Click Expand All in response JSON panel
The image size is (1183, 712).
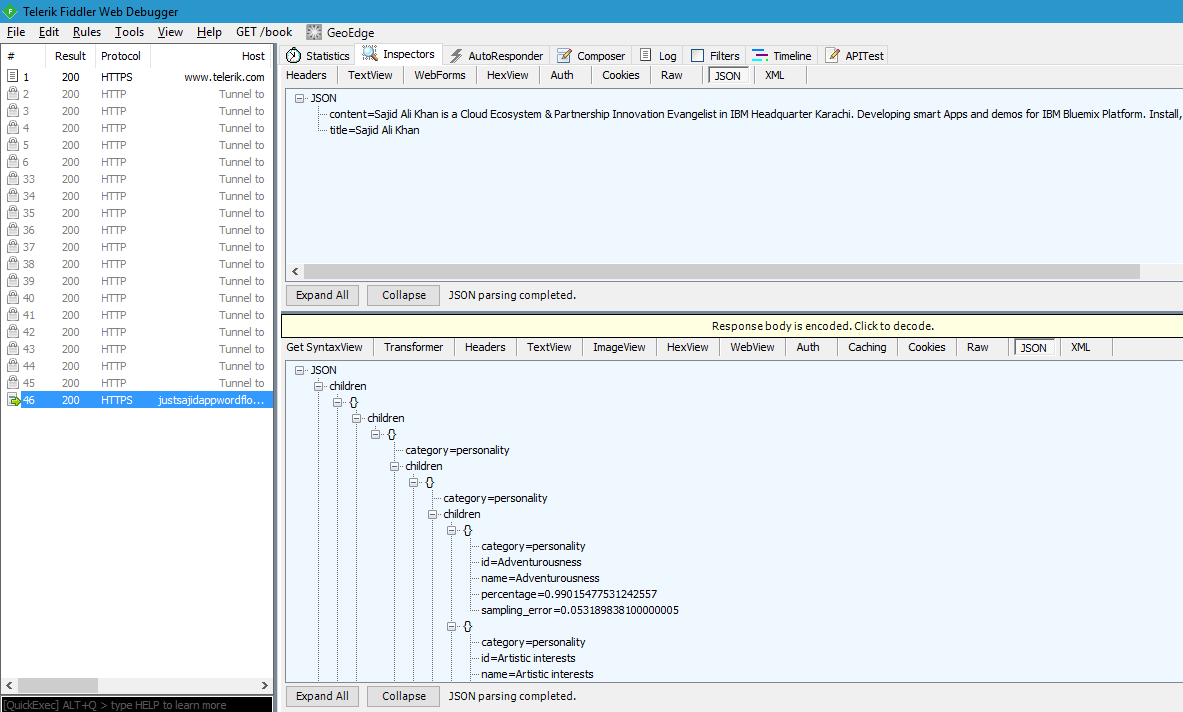322,696
